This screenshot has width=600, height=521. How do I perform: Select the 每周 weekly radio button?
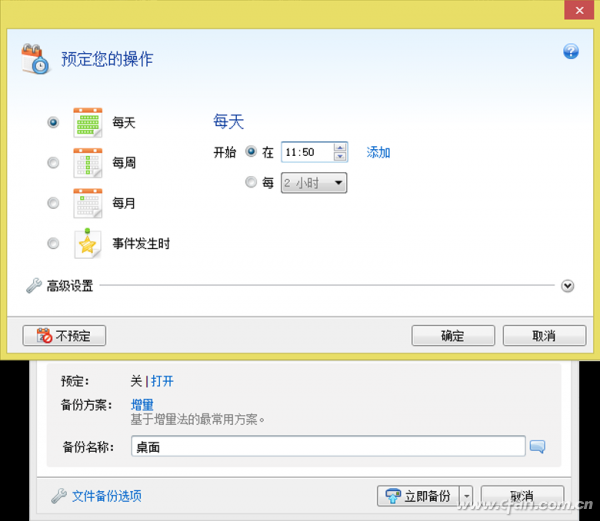(53, 163)
